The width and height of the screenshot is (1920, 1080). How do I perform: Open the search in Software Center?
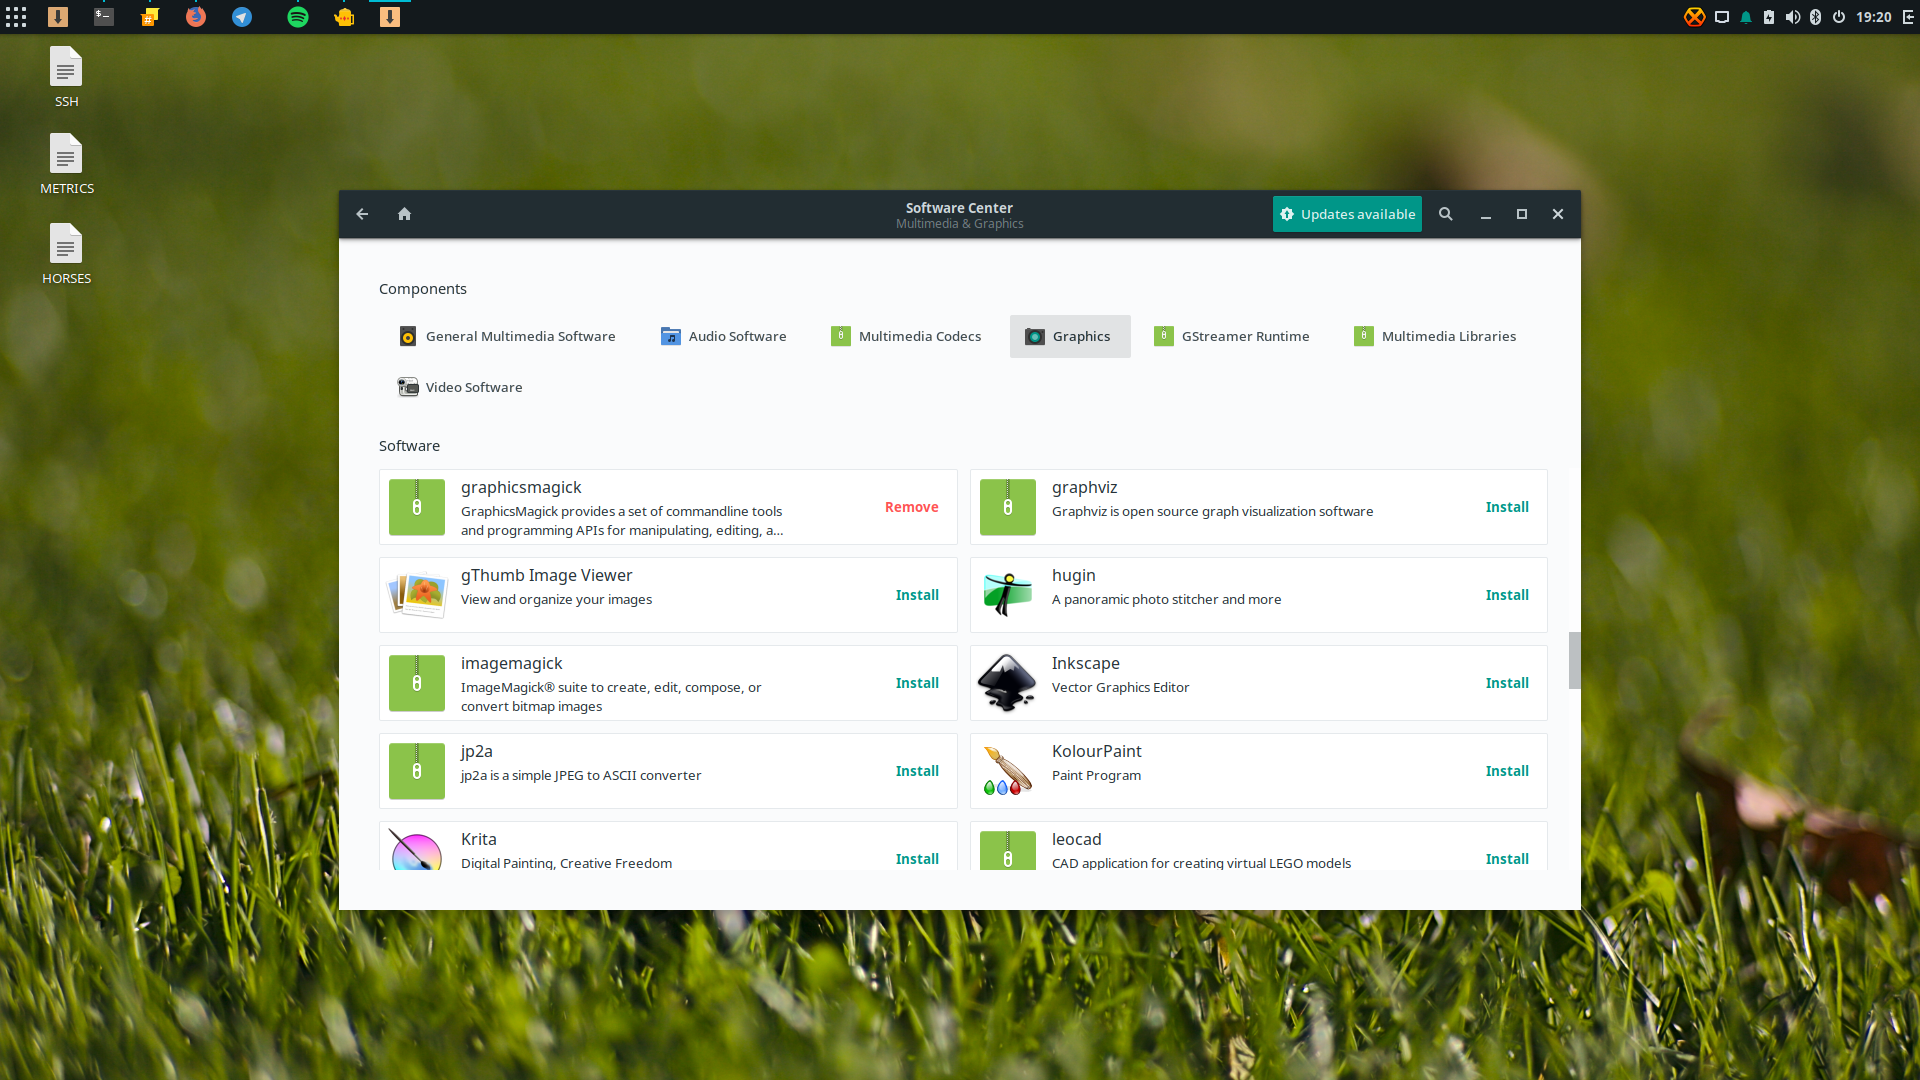click(x=1445, y=214)
